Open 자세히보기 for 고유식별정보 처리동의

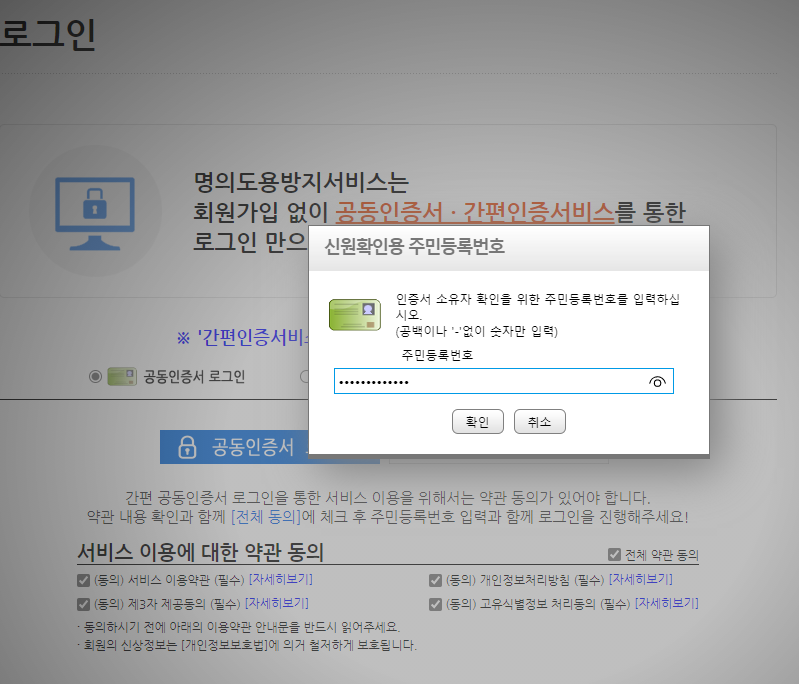[667, 603]
